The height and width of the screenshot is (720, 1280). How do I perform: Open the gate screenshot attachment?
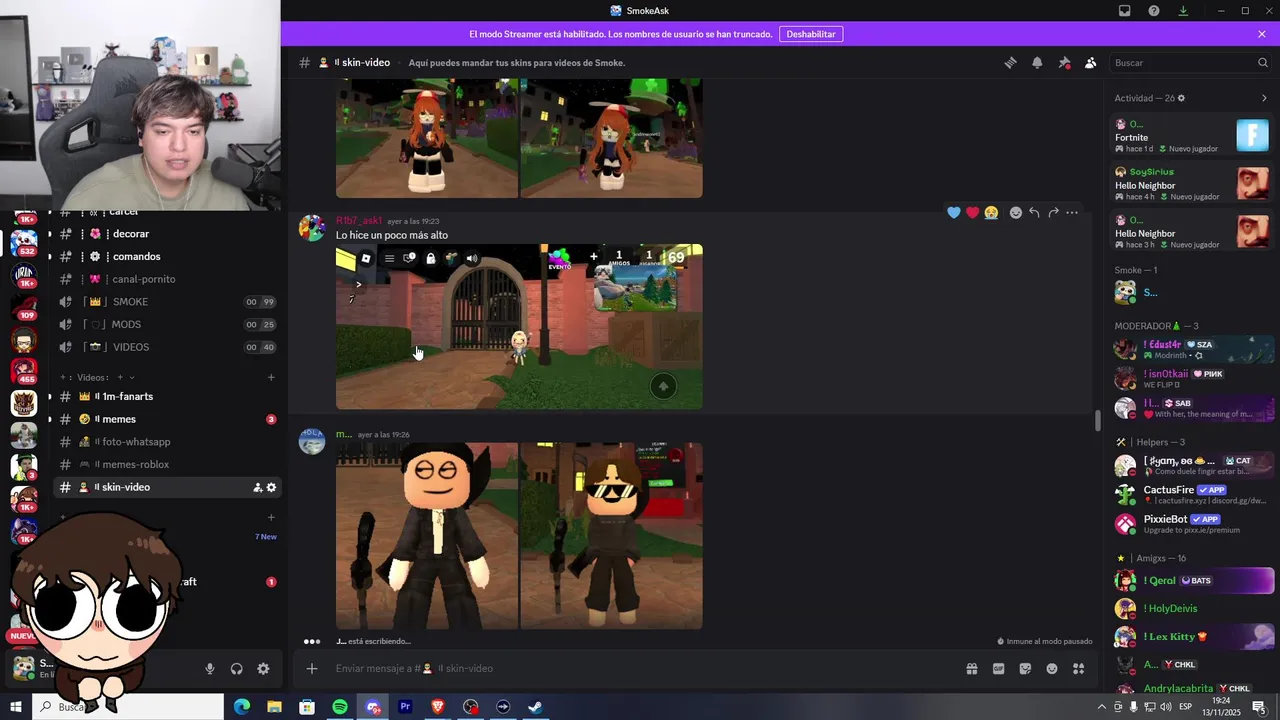(x=519, y=327)
